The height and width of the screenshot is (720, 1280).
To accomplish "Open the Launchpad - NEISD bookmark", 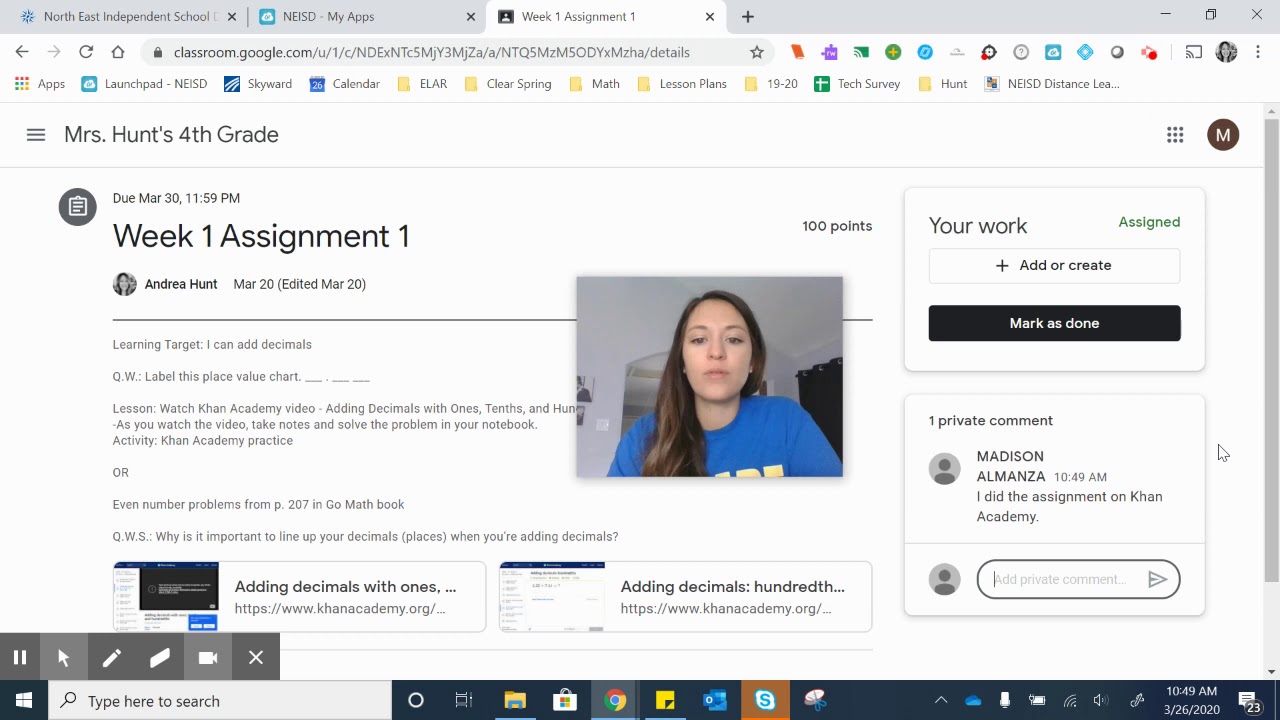I will coord(144,84).
